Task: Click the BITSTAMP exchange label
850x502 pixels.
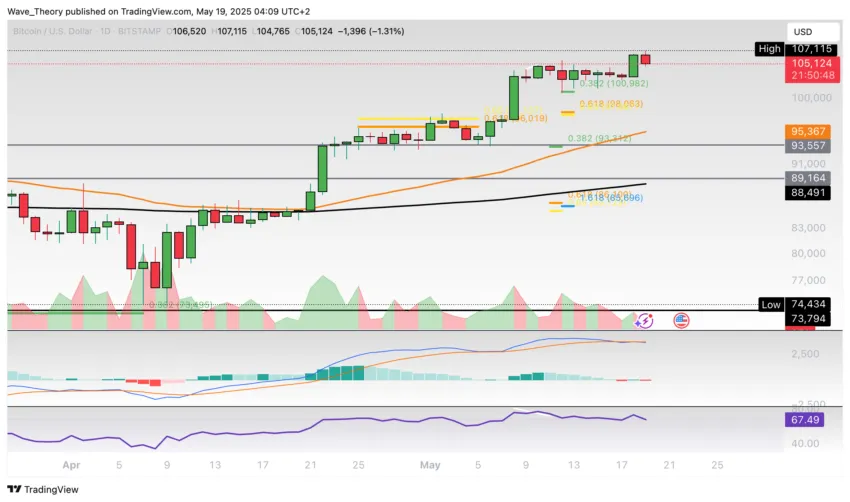Action: [139, 31]
